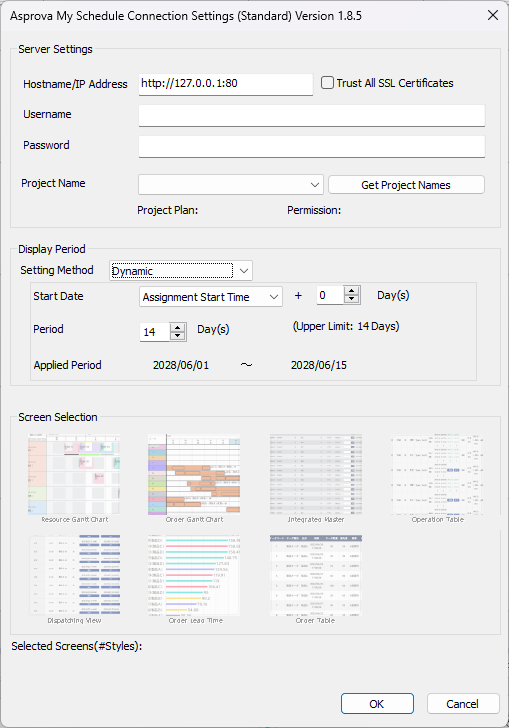
Task: Click into the Username input field
Action: click(x=312, y=115)
